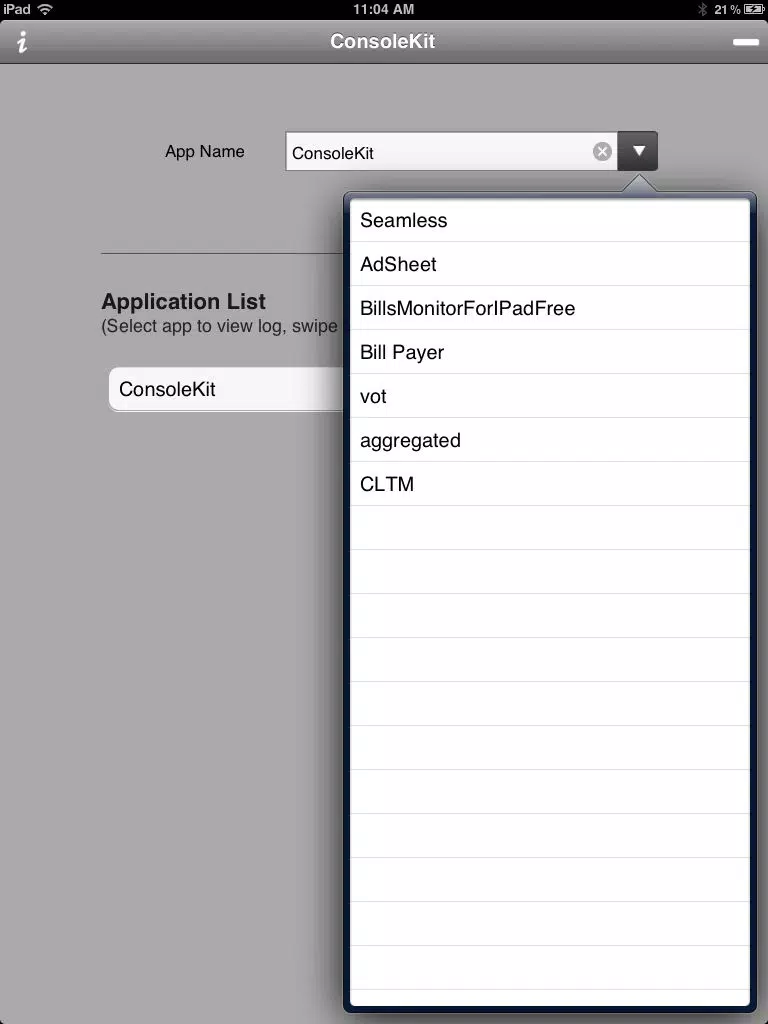This screenshot has width=768, height=1024.
Task: Select the aggregated entry
Action: [549, 440]
